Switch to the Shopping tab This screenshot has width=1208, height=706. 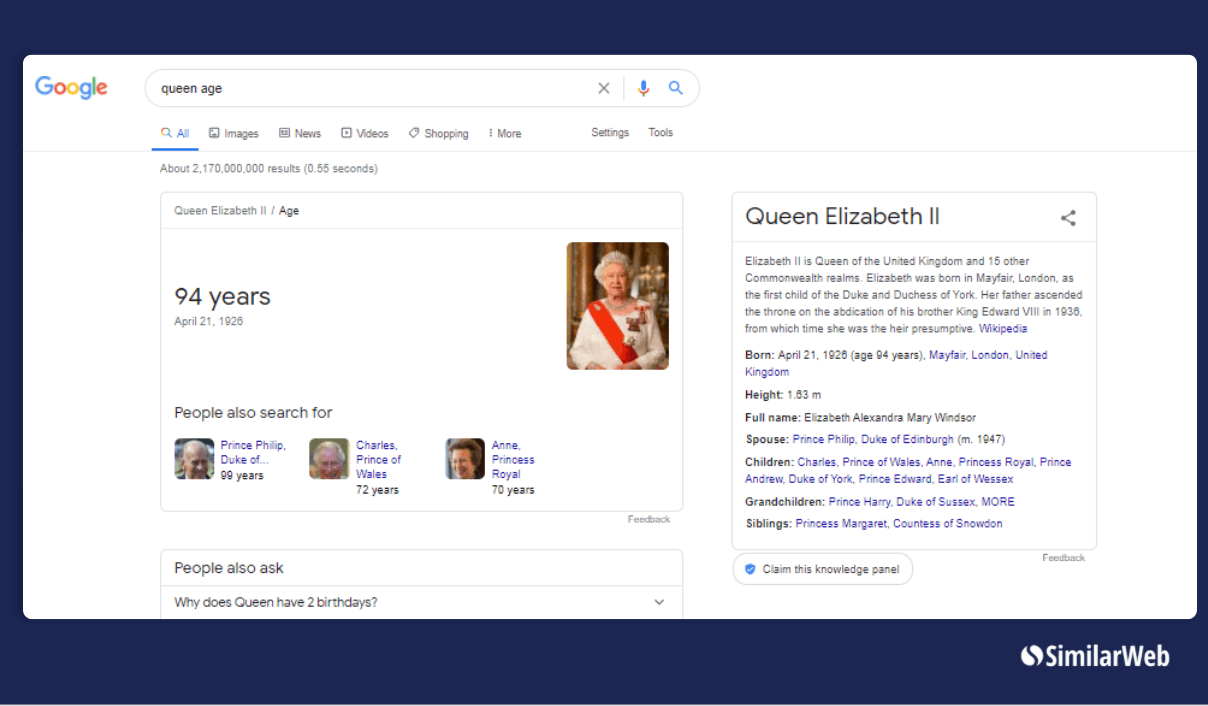[x=438, y=133]
